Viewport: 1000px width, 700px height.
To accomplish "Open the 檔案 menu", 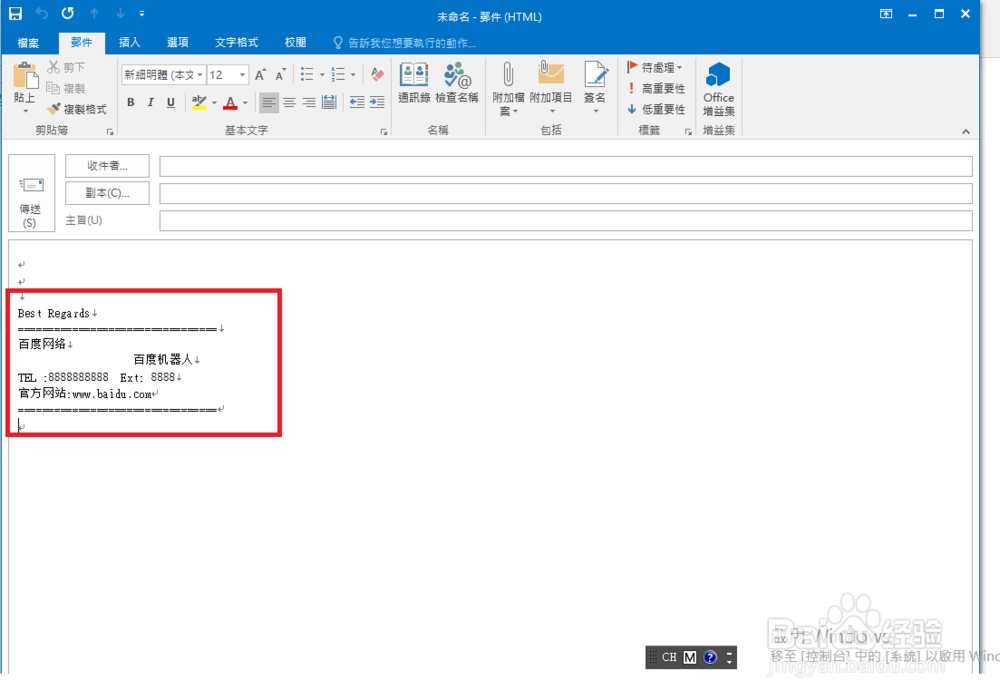I will point(29,43).
